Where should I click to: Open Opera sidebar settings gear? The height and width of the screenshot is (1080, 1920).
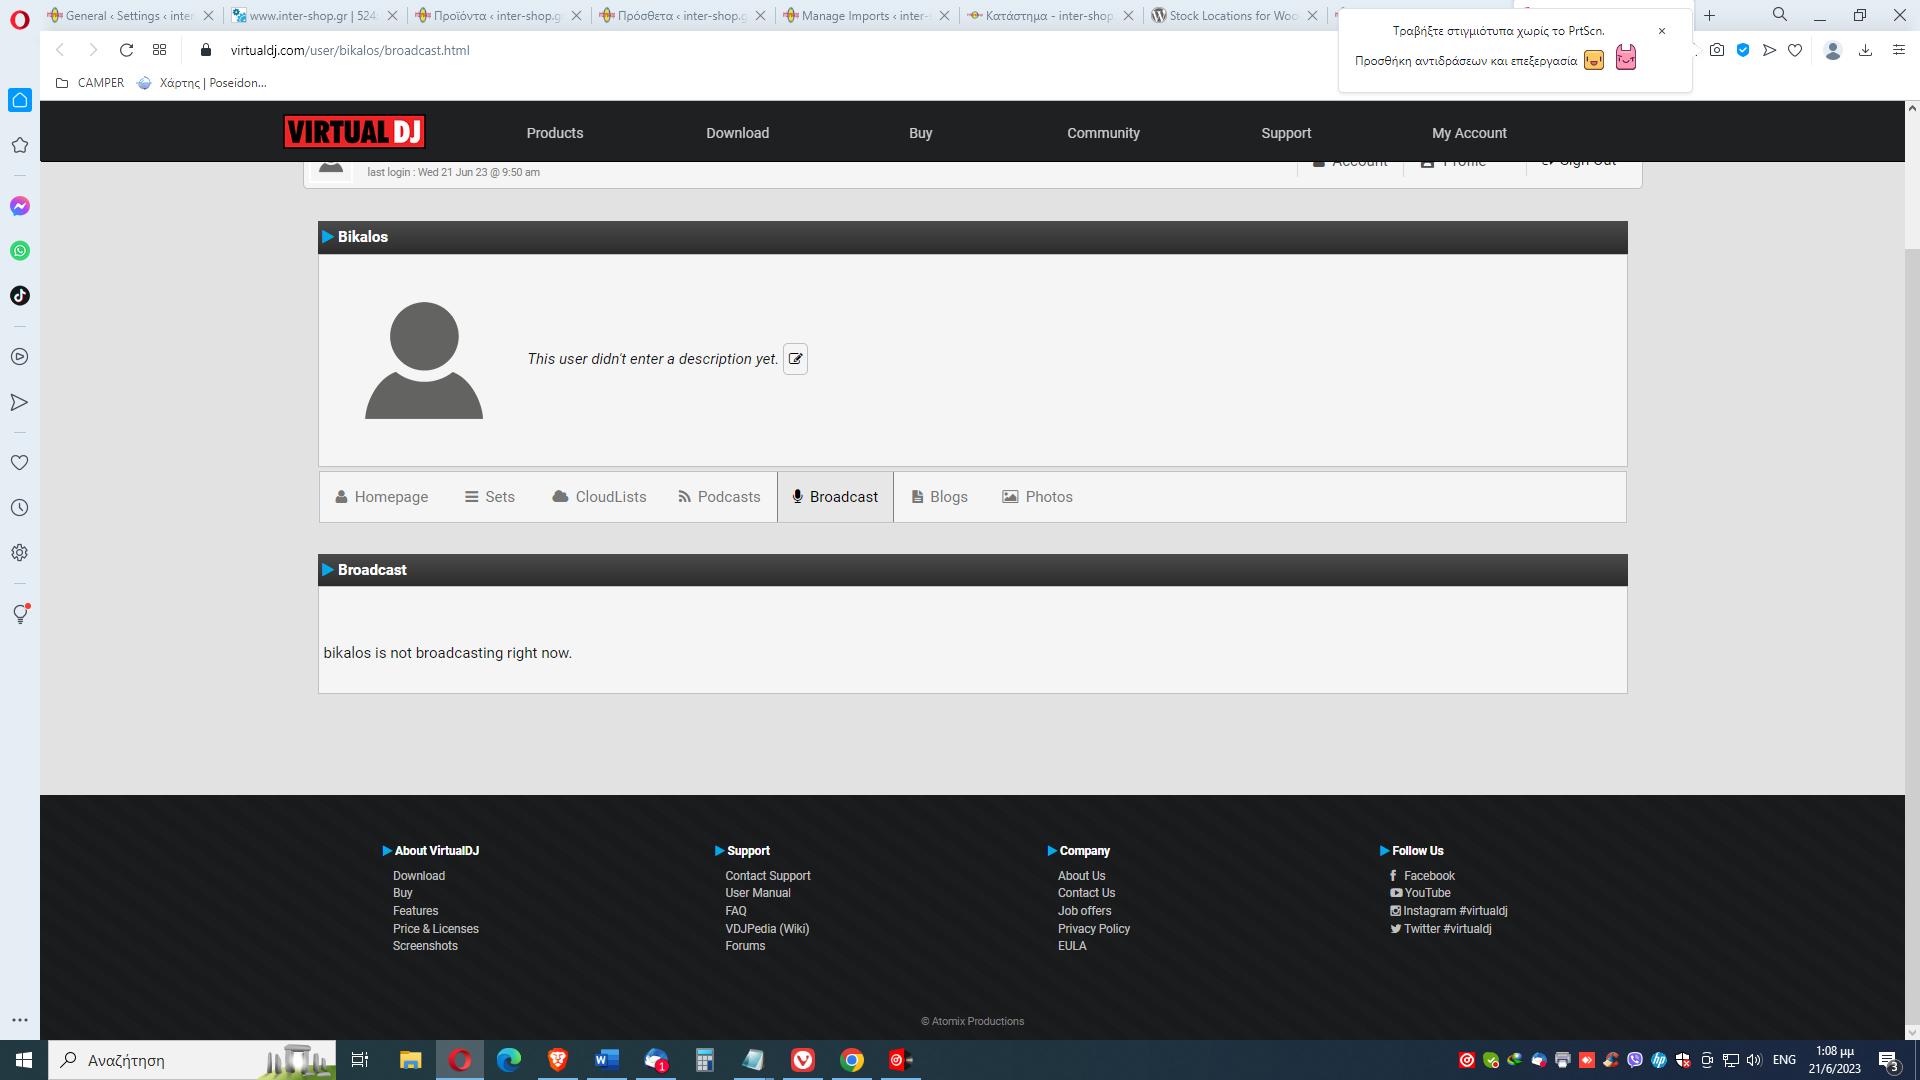(20, 553)
